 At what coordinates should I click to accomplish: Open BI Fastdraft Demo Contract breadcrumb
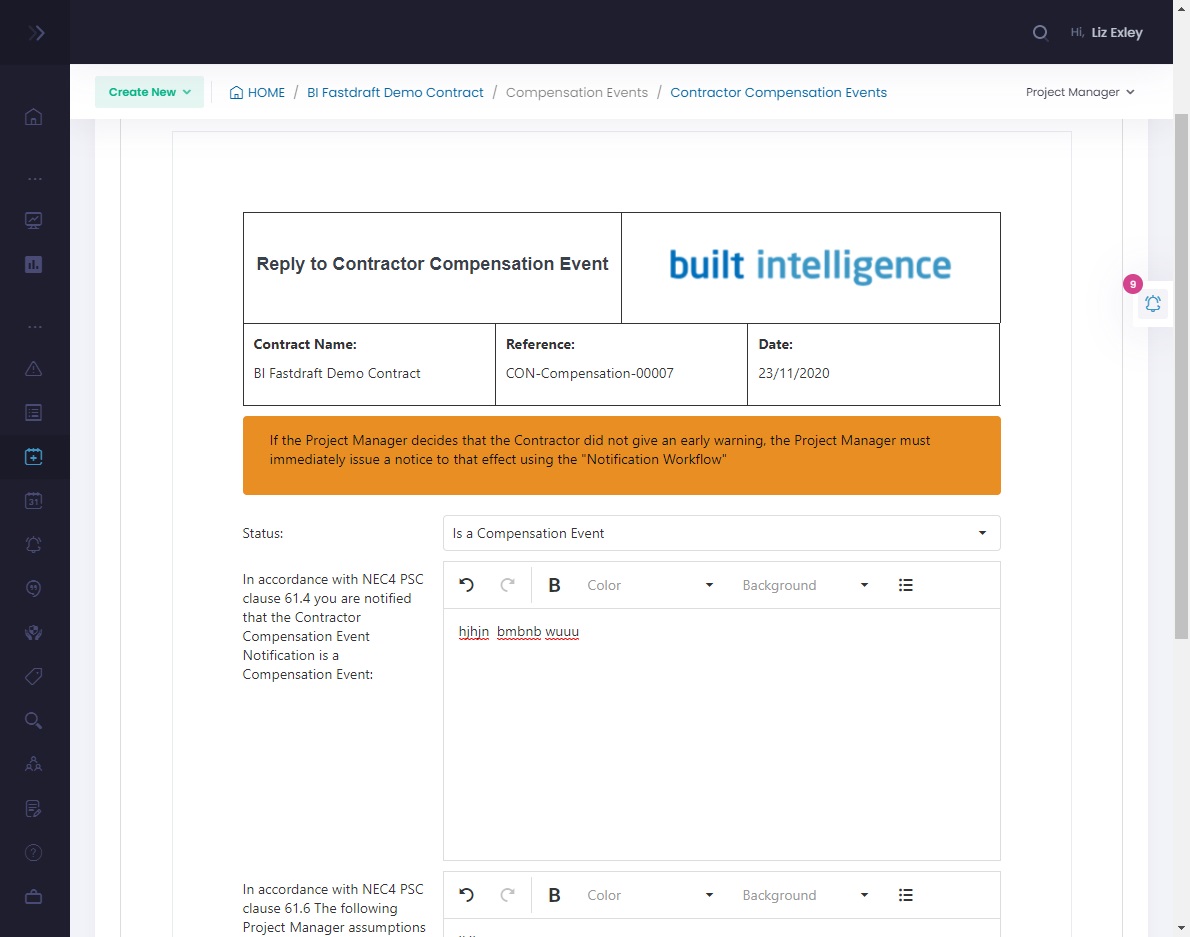tap(395, 92)
